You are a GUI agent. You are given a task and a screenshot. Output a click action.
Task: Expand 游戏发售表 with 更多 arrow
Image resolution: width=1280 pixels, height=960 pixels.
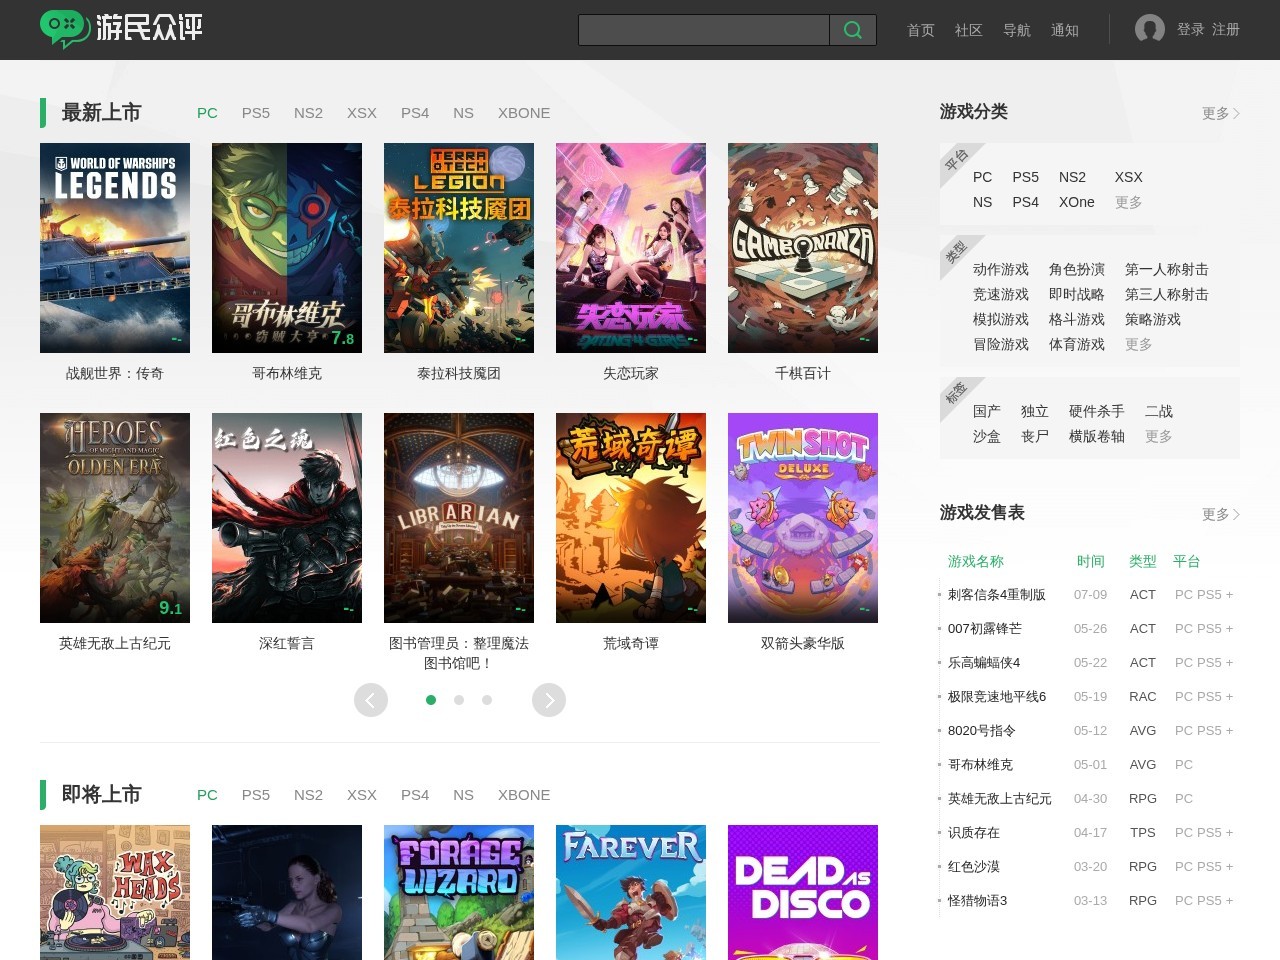click(1220, 514)
